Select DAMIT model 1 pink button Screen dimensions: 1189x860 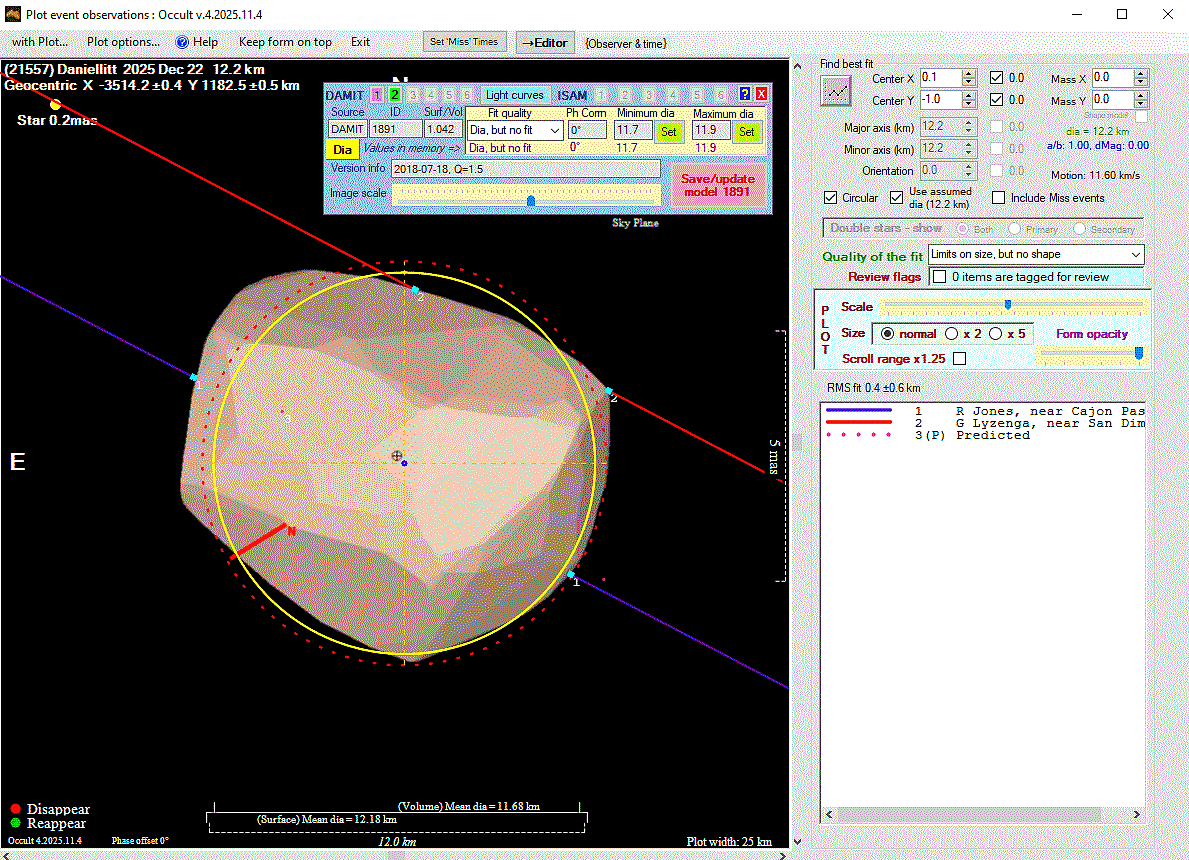click(x=376, y=95)
